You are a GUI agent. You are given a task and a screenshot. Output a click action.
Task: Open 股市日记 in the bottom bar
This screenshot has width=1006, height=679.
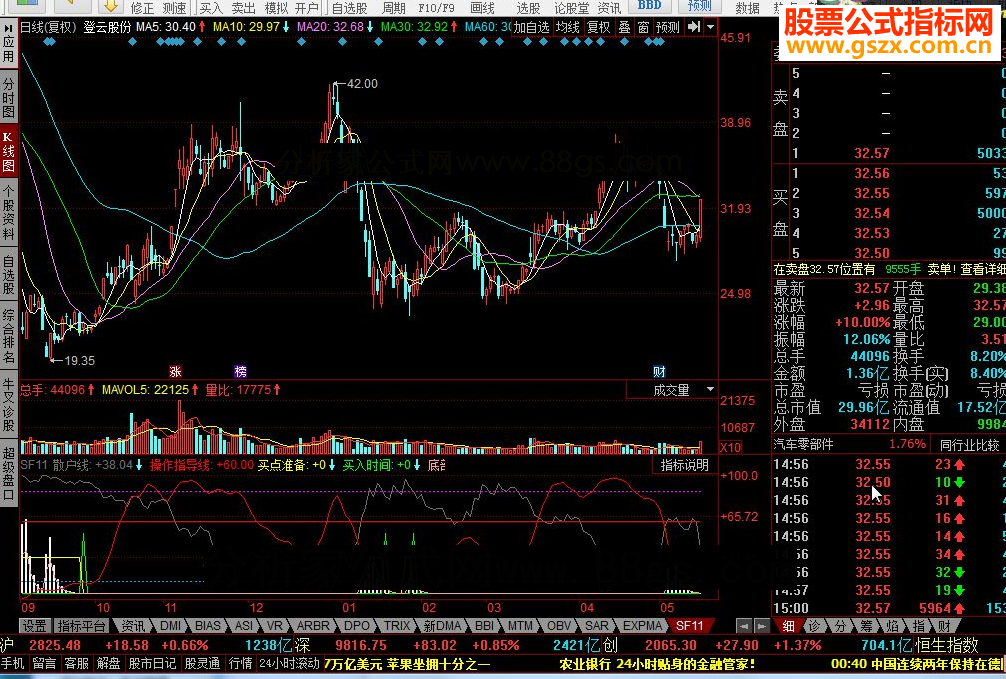pos(152,664)
